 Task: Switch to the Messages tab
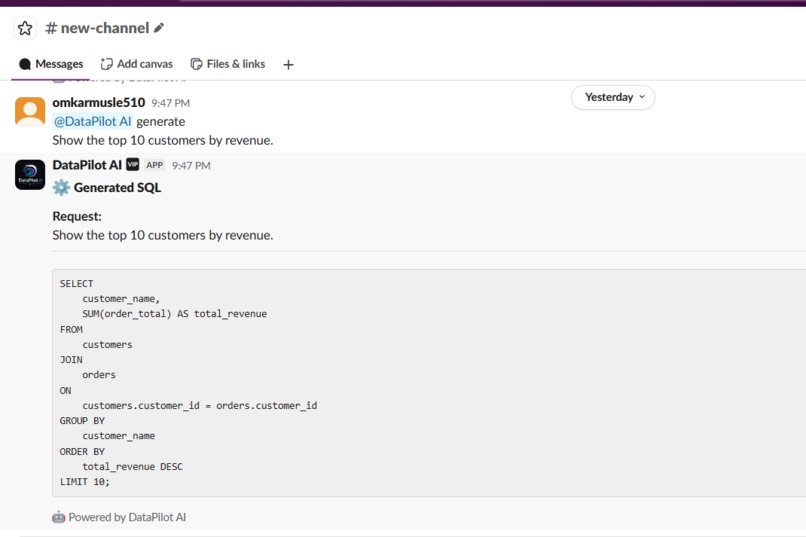[51, 64]
